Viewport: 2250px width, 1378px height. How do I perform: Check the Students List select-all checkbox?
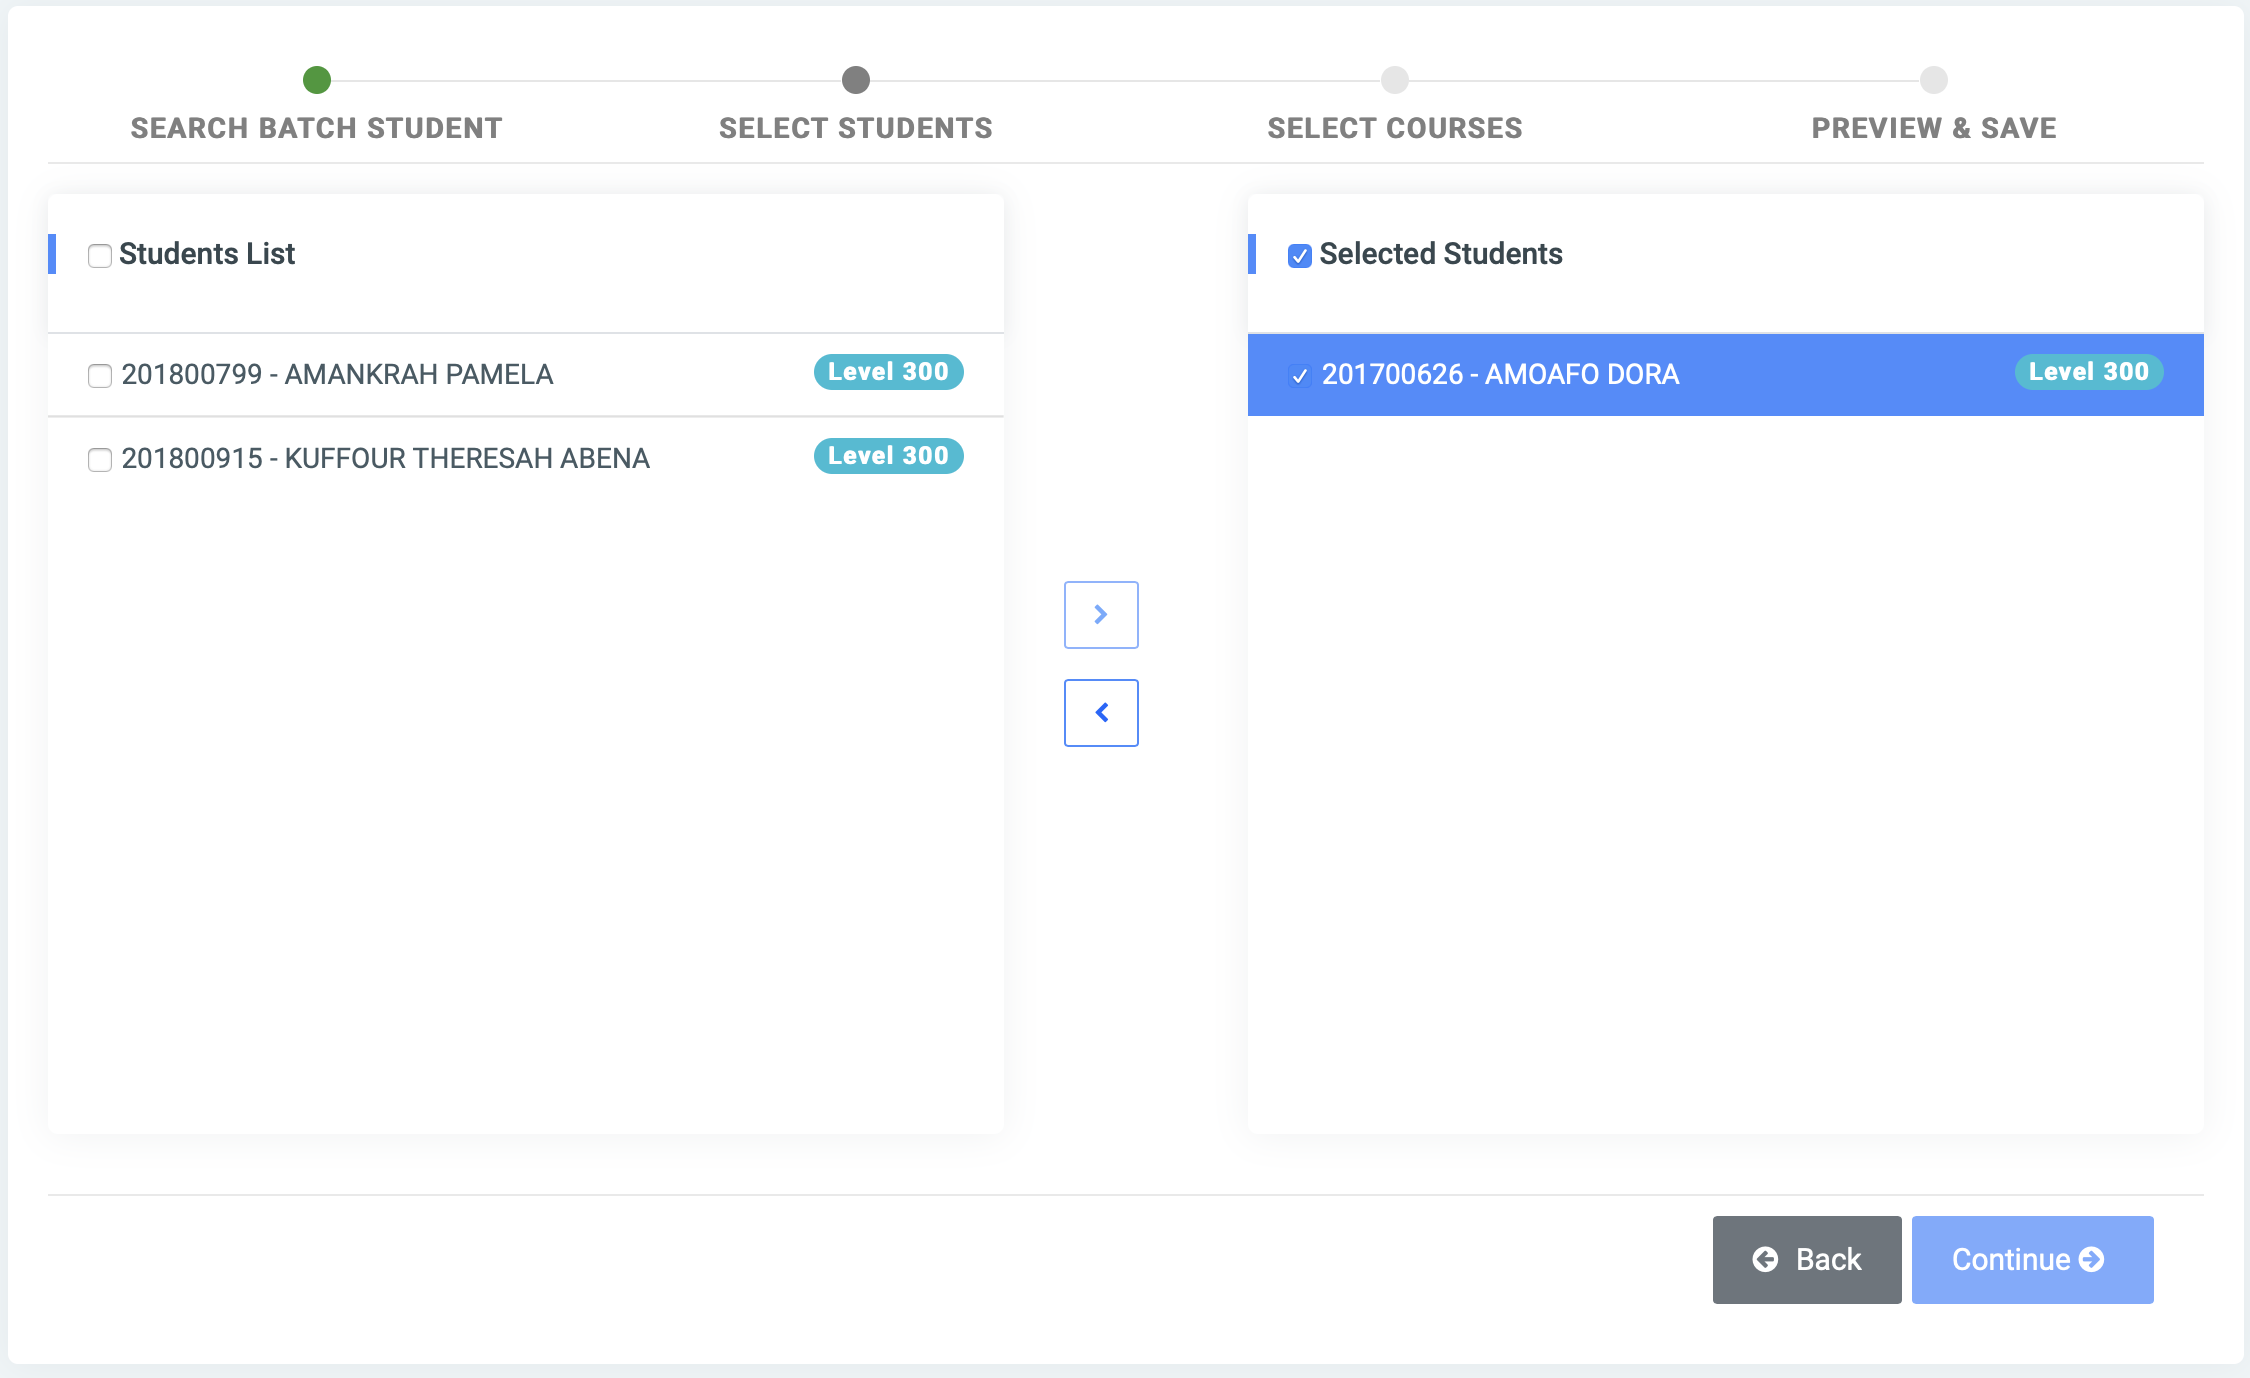99,257
